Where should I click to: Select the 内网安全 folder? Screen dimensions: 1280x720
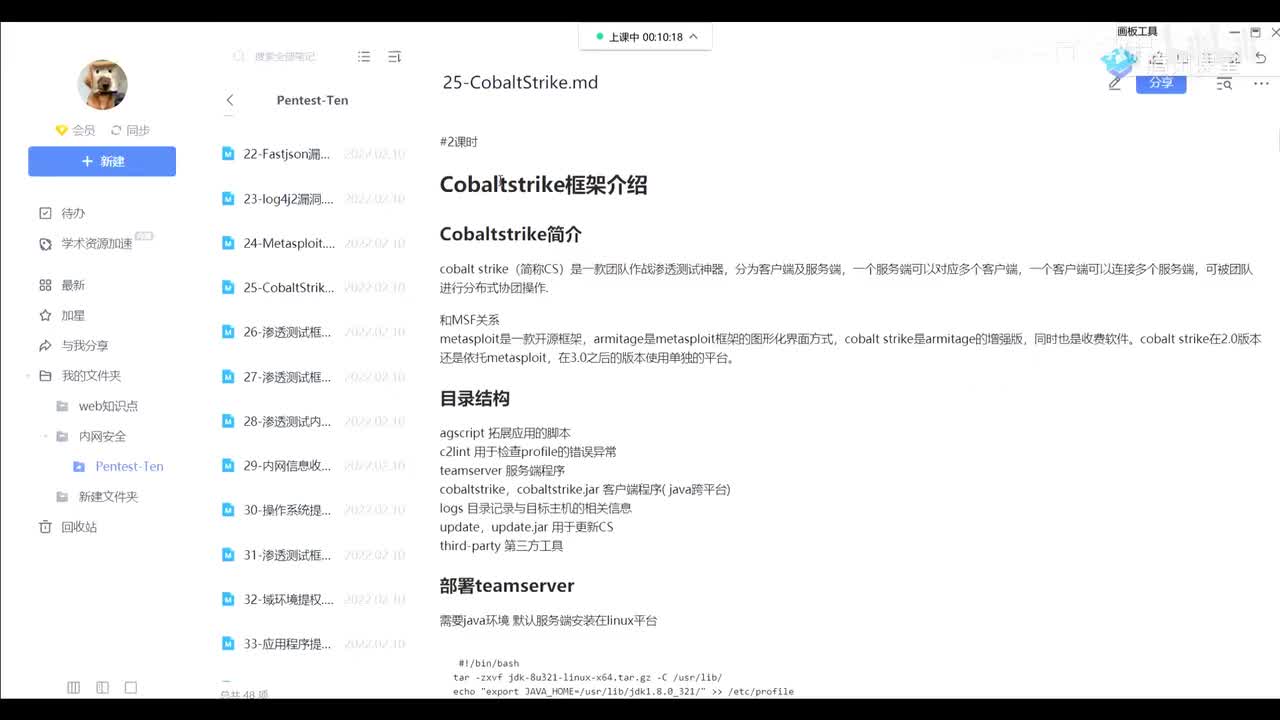click(x=102, y=436)
